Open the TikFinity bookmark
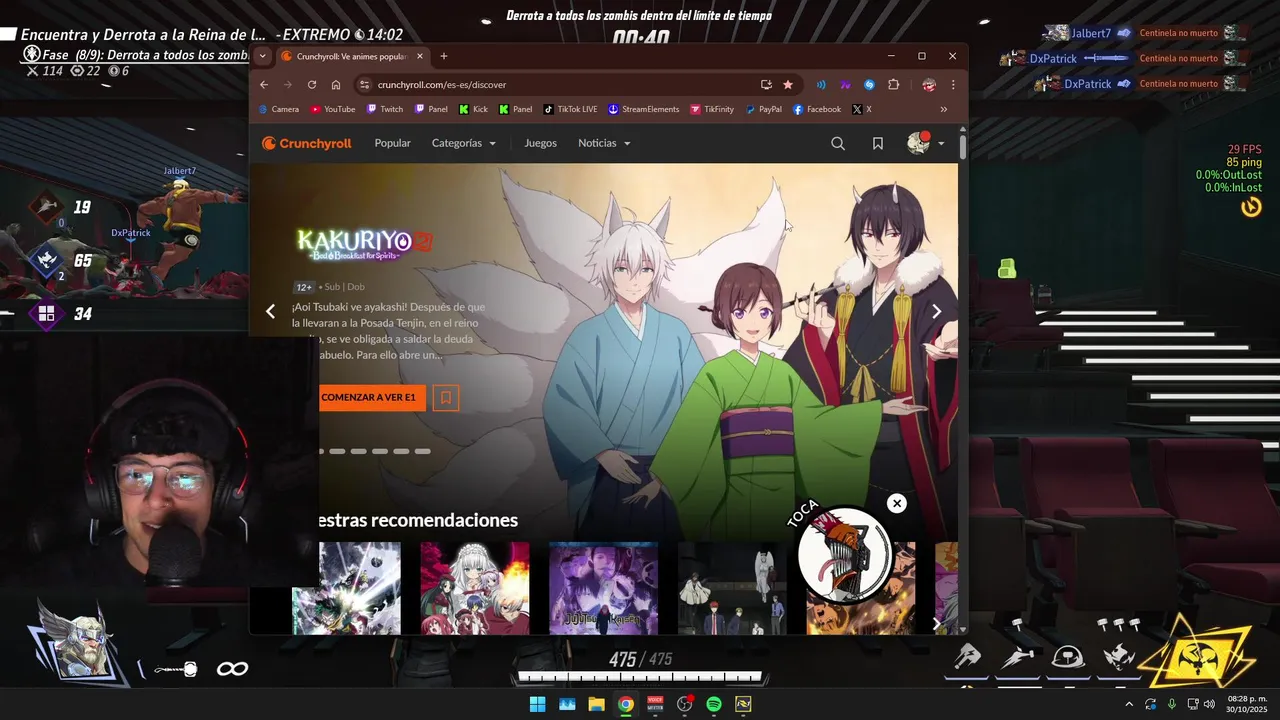Viewport: 1280px width, 720px height. [712, 109]
